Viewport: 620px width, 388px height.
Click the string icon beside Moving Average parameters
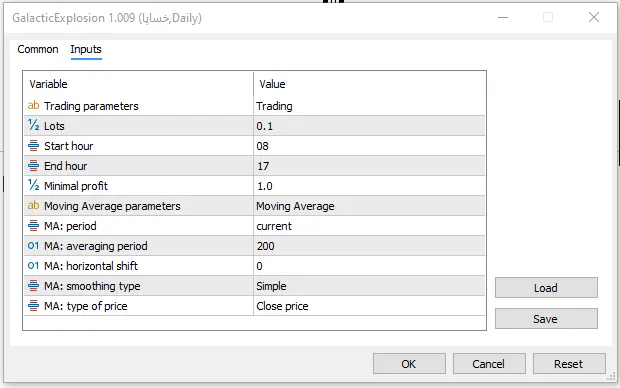click(x=34, y=206)
